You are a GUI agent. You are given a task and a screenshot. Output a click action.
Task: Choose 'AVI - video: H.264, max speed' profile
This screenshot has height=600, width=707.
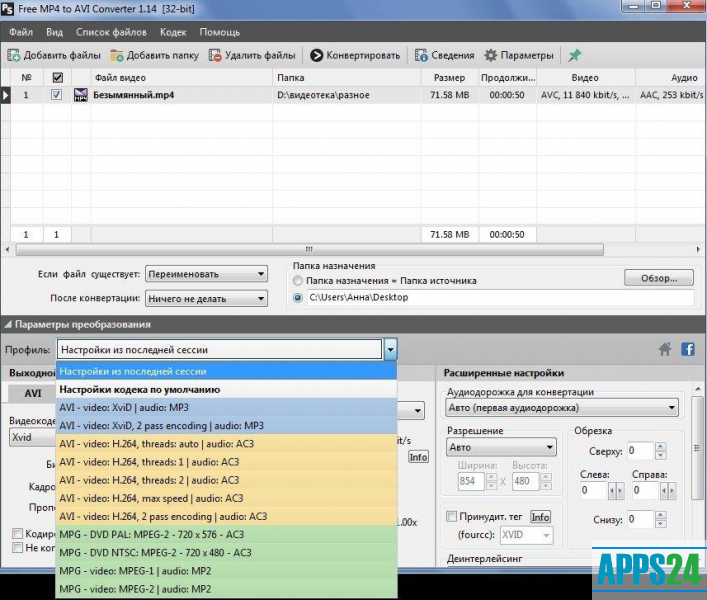(150, 498)
